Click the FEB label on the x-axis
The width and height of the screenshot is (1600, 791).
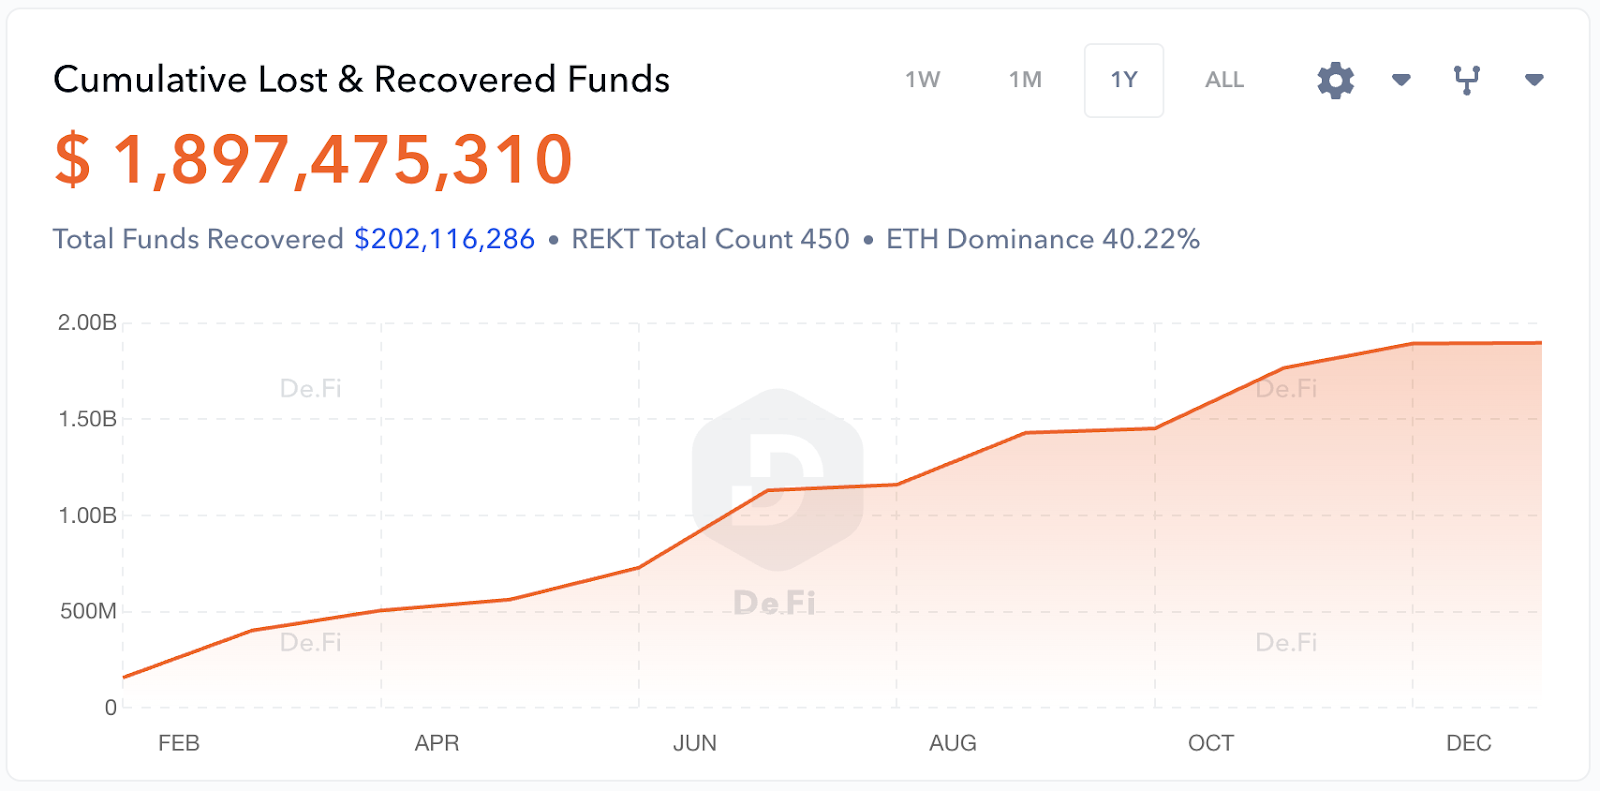179,743
